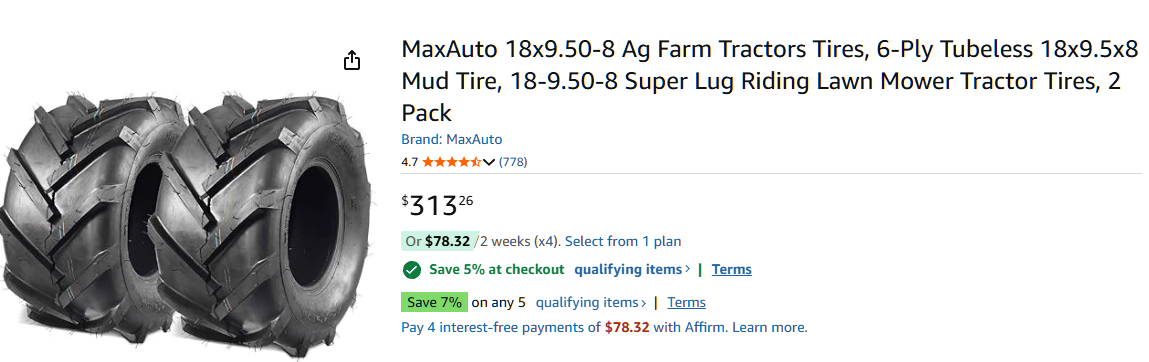Click the share icon above the product image
The width and height of the screenshot is (1149, 362).
352,60
